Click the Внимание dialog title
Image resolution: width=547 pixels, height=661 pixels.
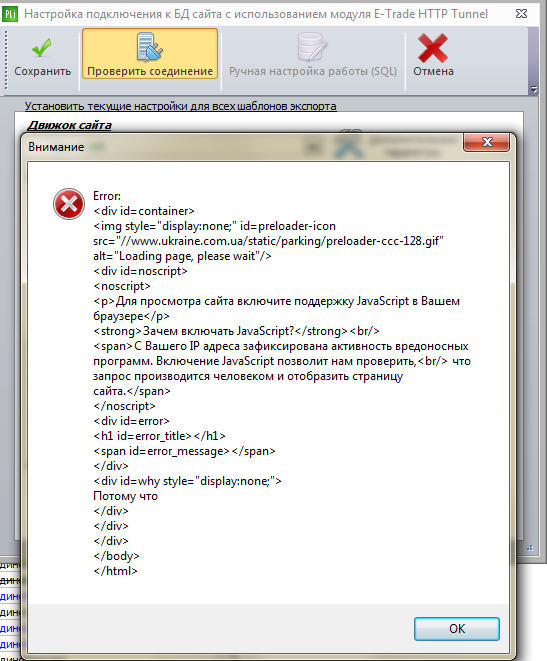[56, 147]
